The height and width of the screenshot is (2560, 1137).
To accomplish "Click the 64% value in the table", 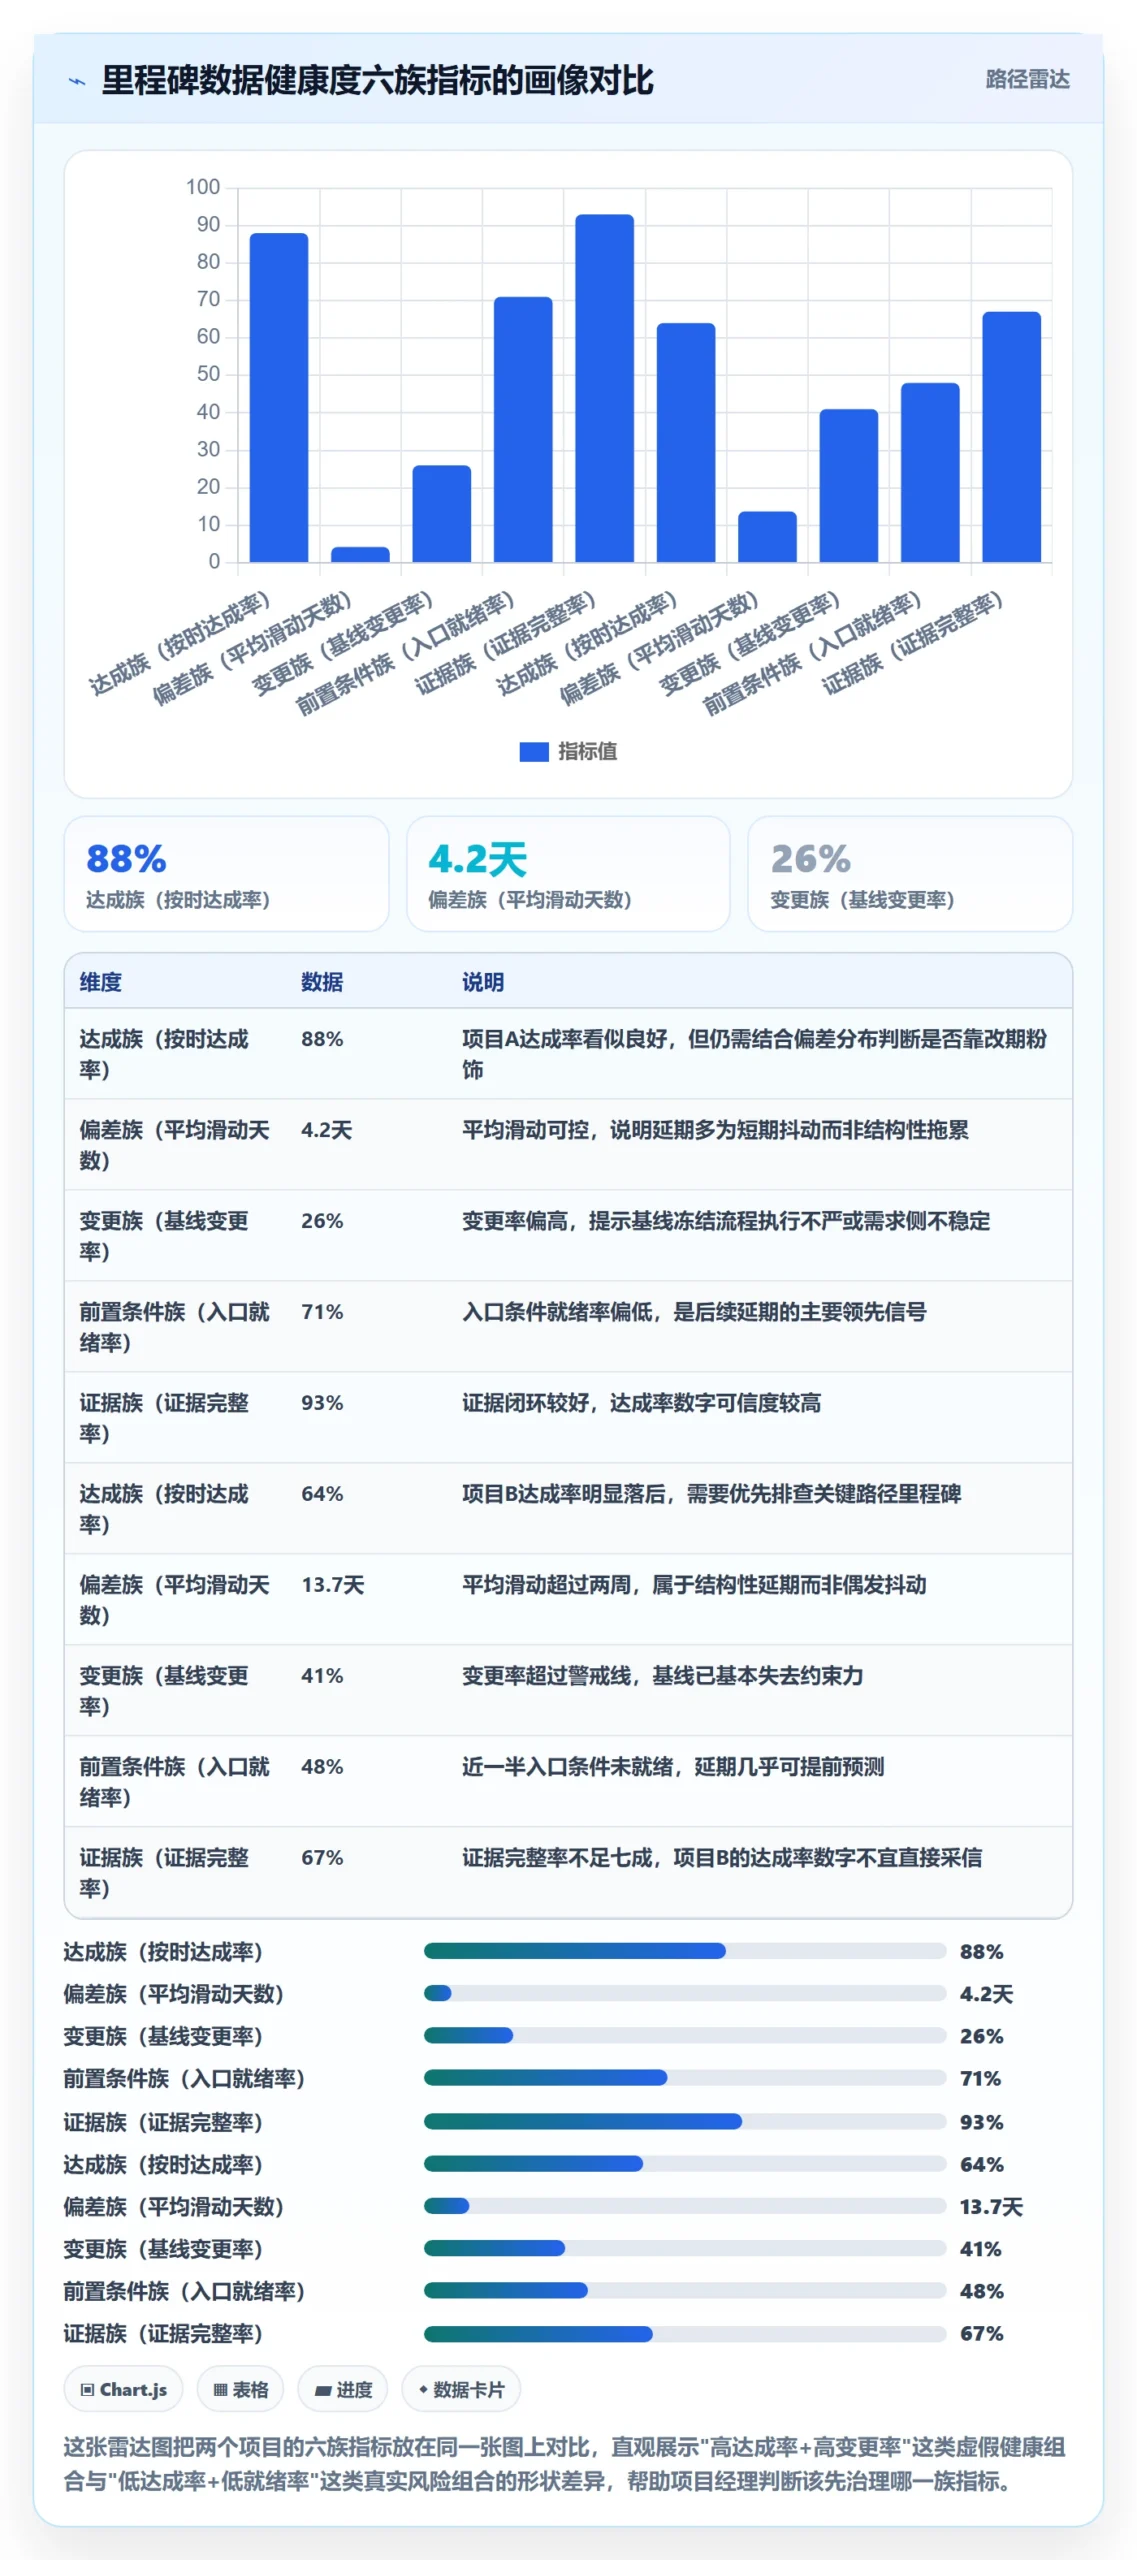I will (x=322, y=1494).
